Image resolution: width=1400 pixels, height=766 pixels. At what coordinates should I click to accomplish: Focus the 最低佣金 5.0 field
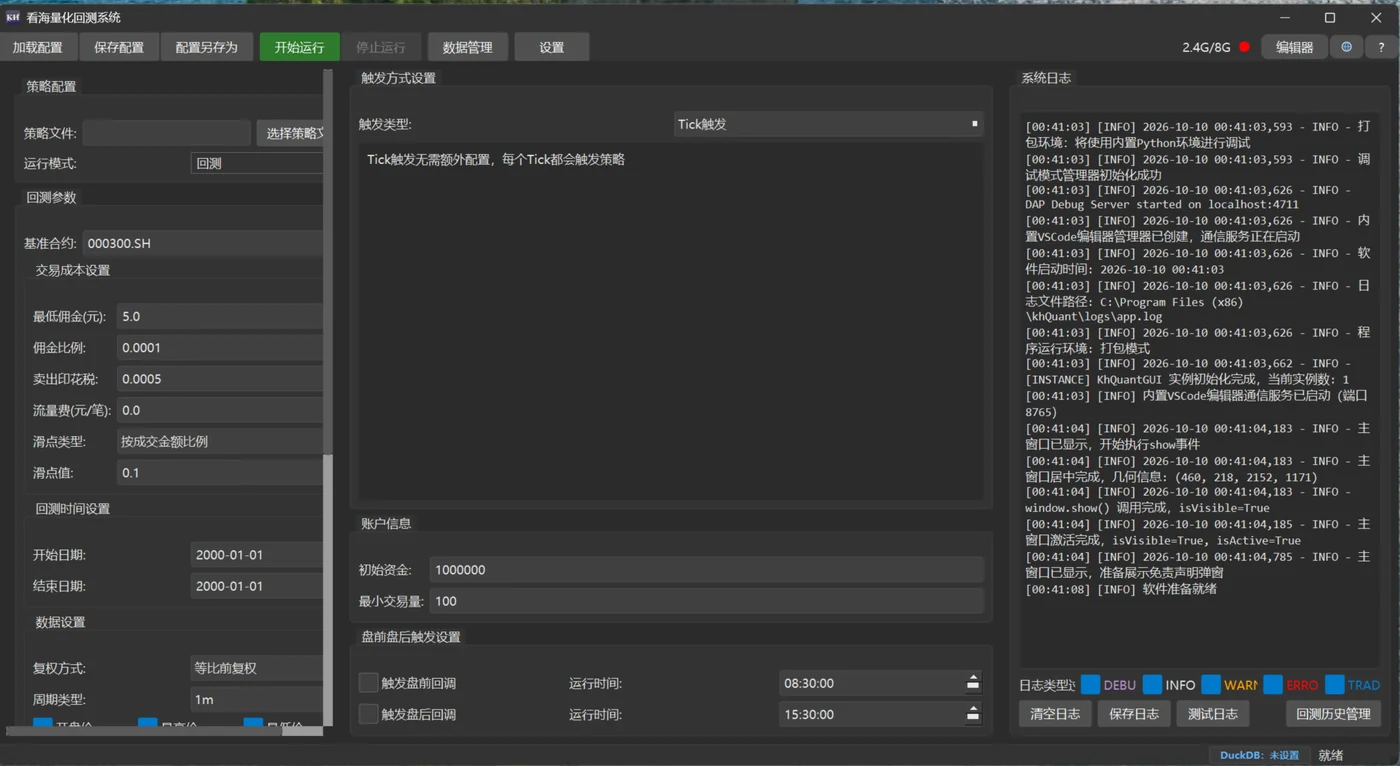click(219, 316)
